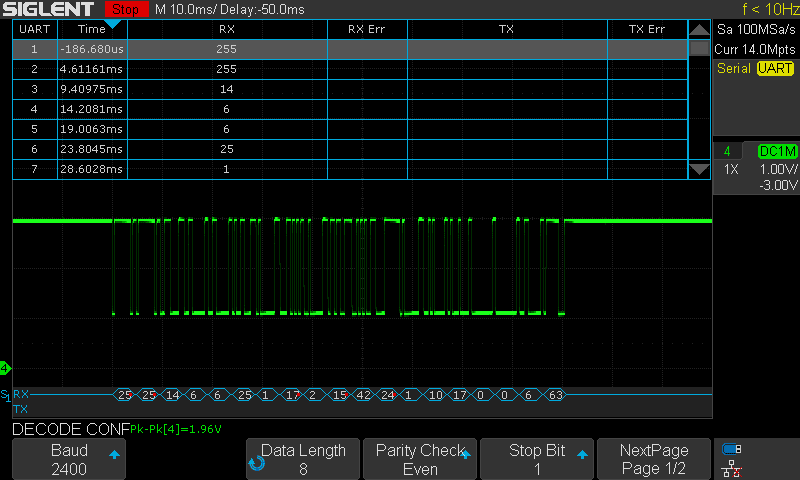Click the yellow UART serial badge
The width and height of the screenshot is (800, 480).
coord(775,68)
